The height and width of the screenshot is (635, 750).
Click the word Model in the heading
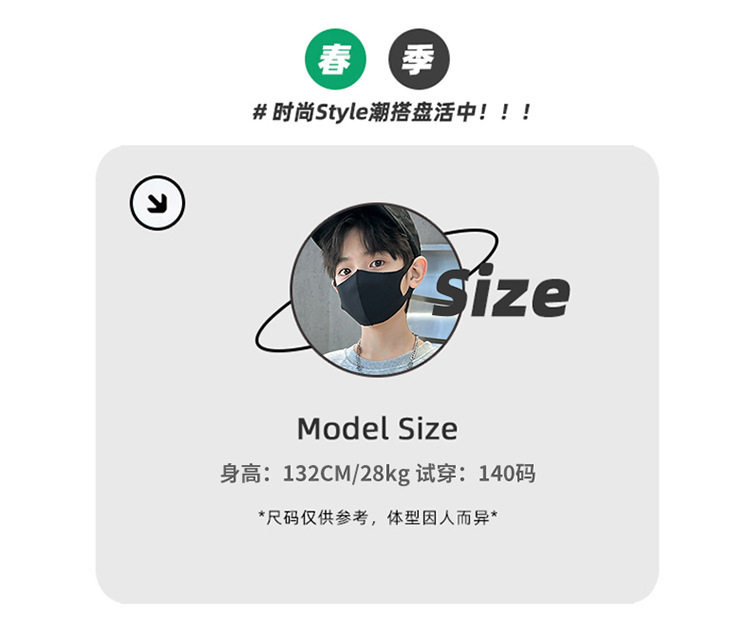pyautogui.click(x=342, y=428)
